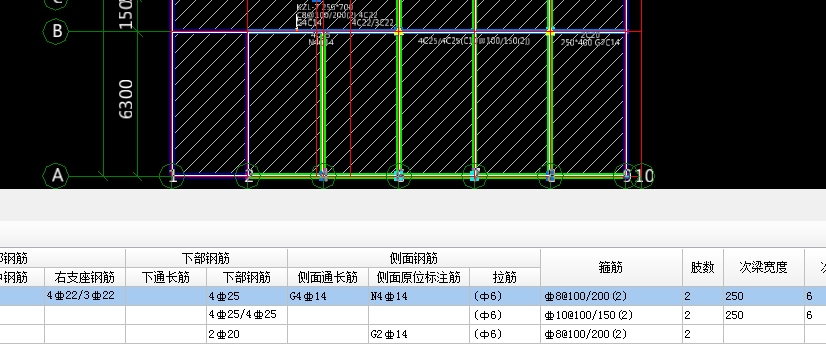Click the 侧面钢筋 group header
Image resolution: width=826 pixels, height=363 pixels.
click(x=414, y=259)
